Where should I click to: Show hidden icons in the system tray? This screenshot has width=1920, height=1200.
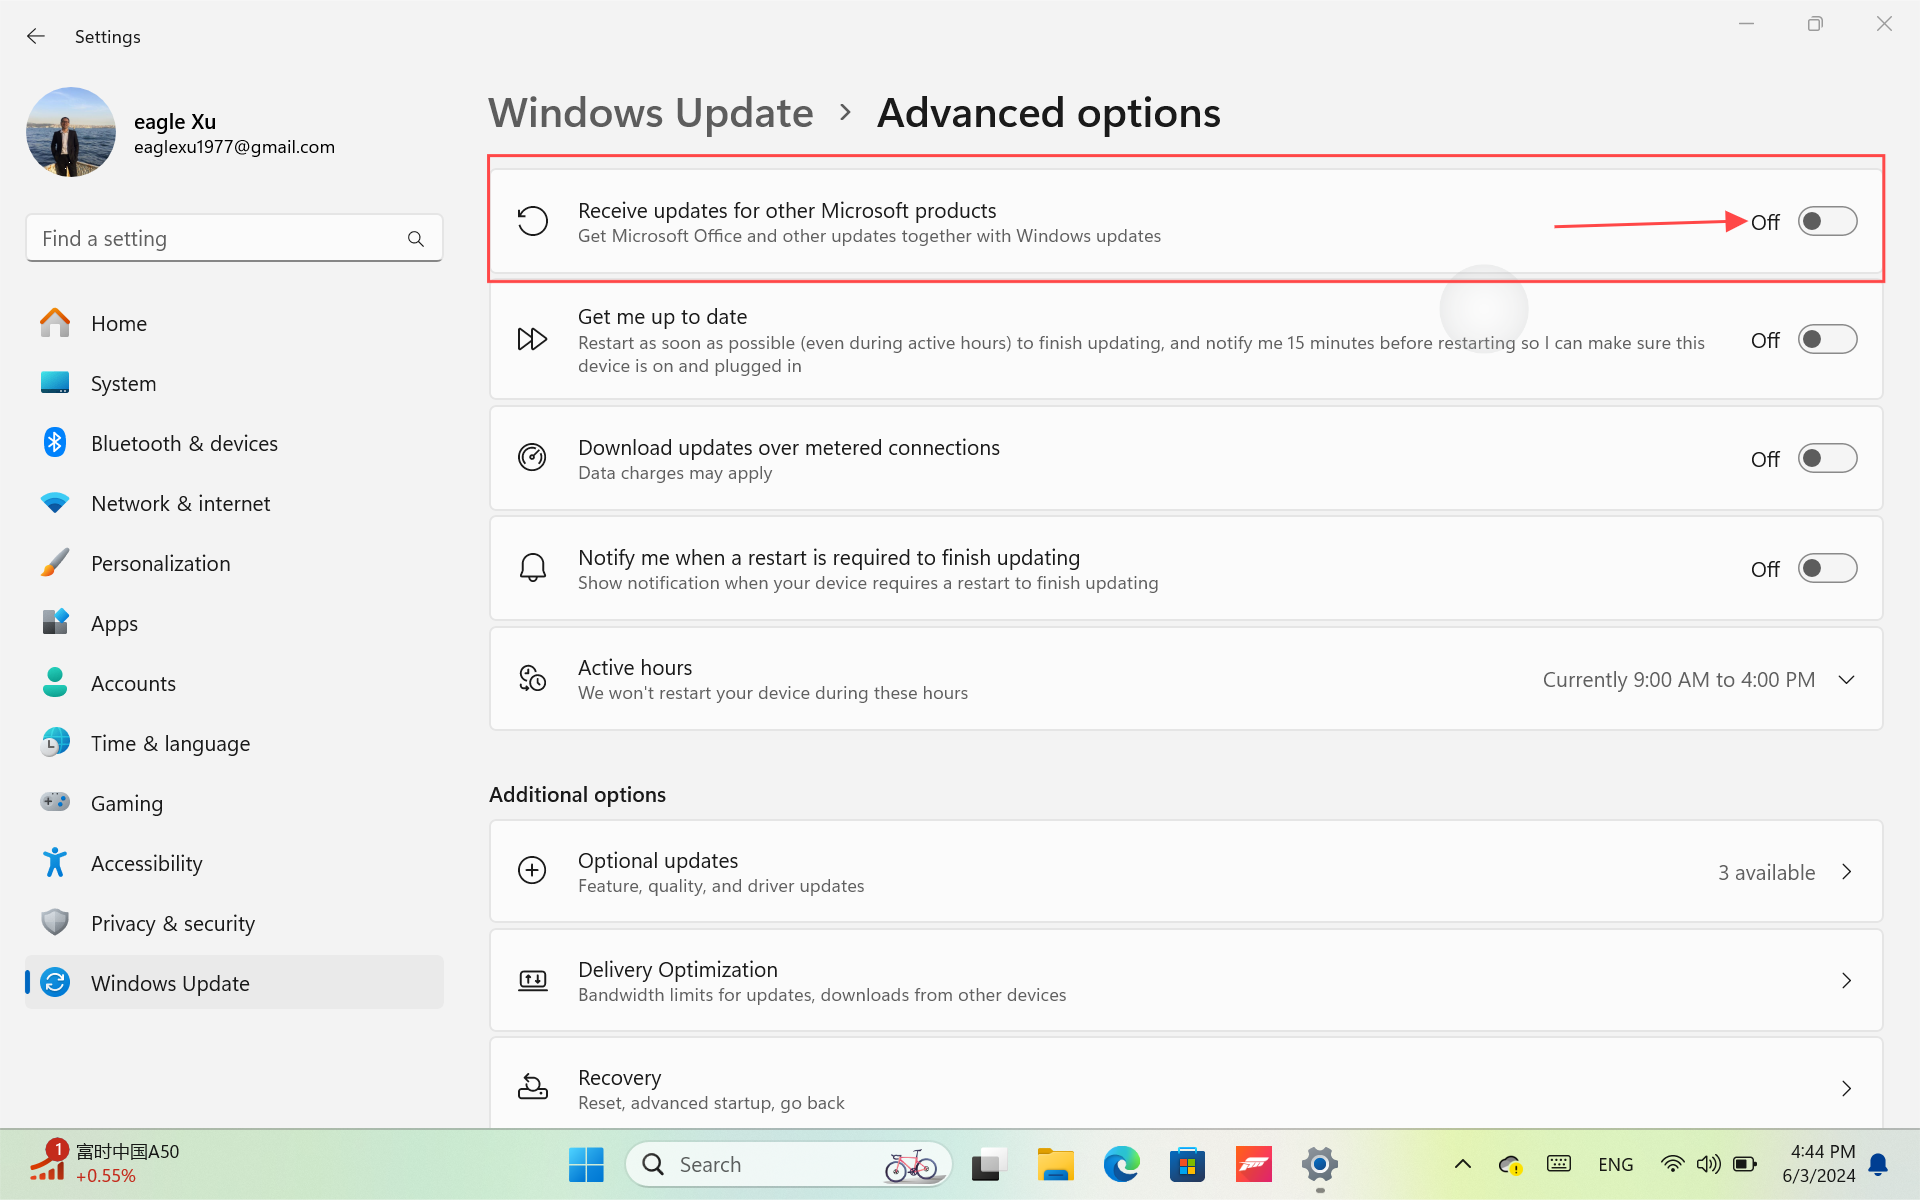pyautogui.click(x=1462, y=1164)
